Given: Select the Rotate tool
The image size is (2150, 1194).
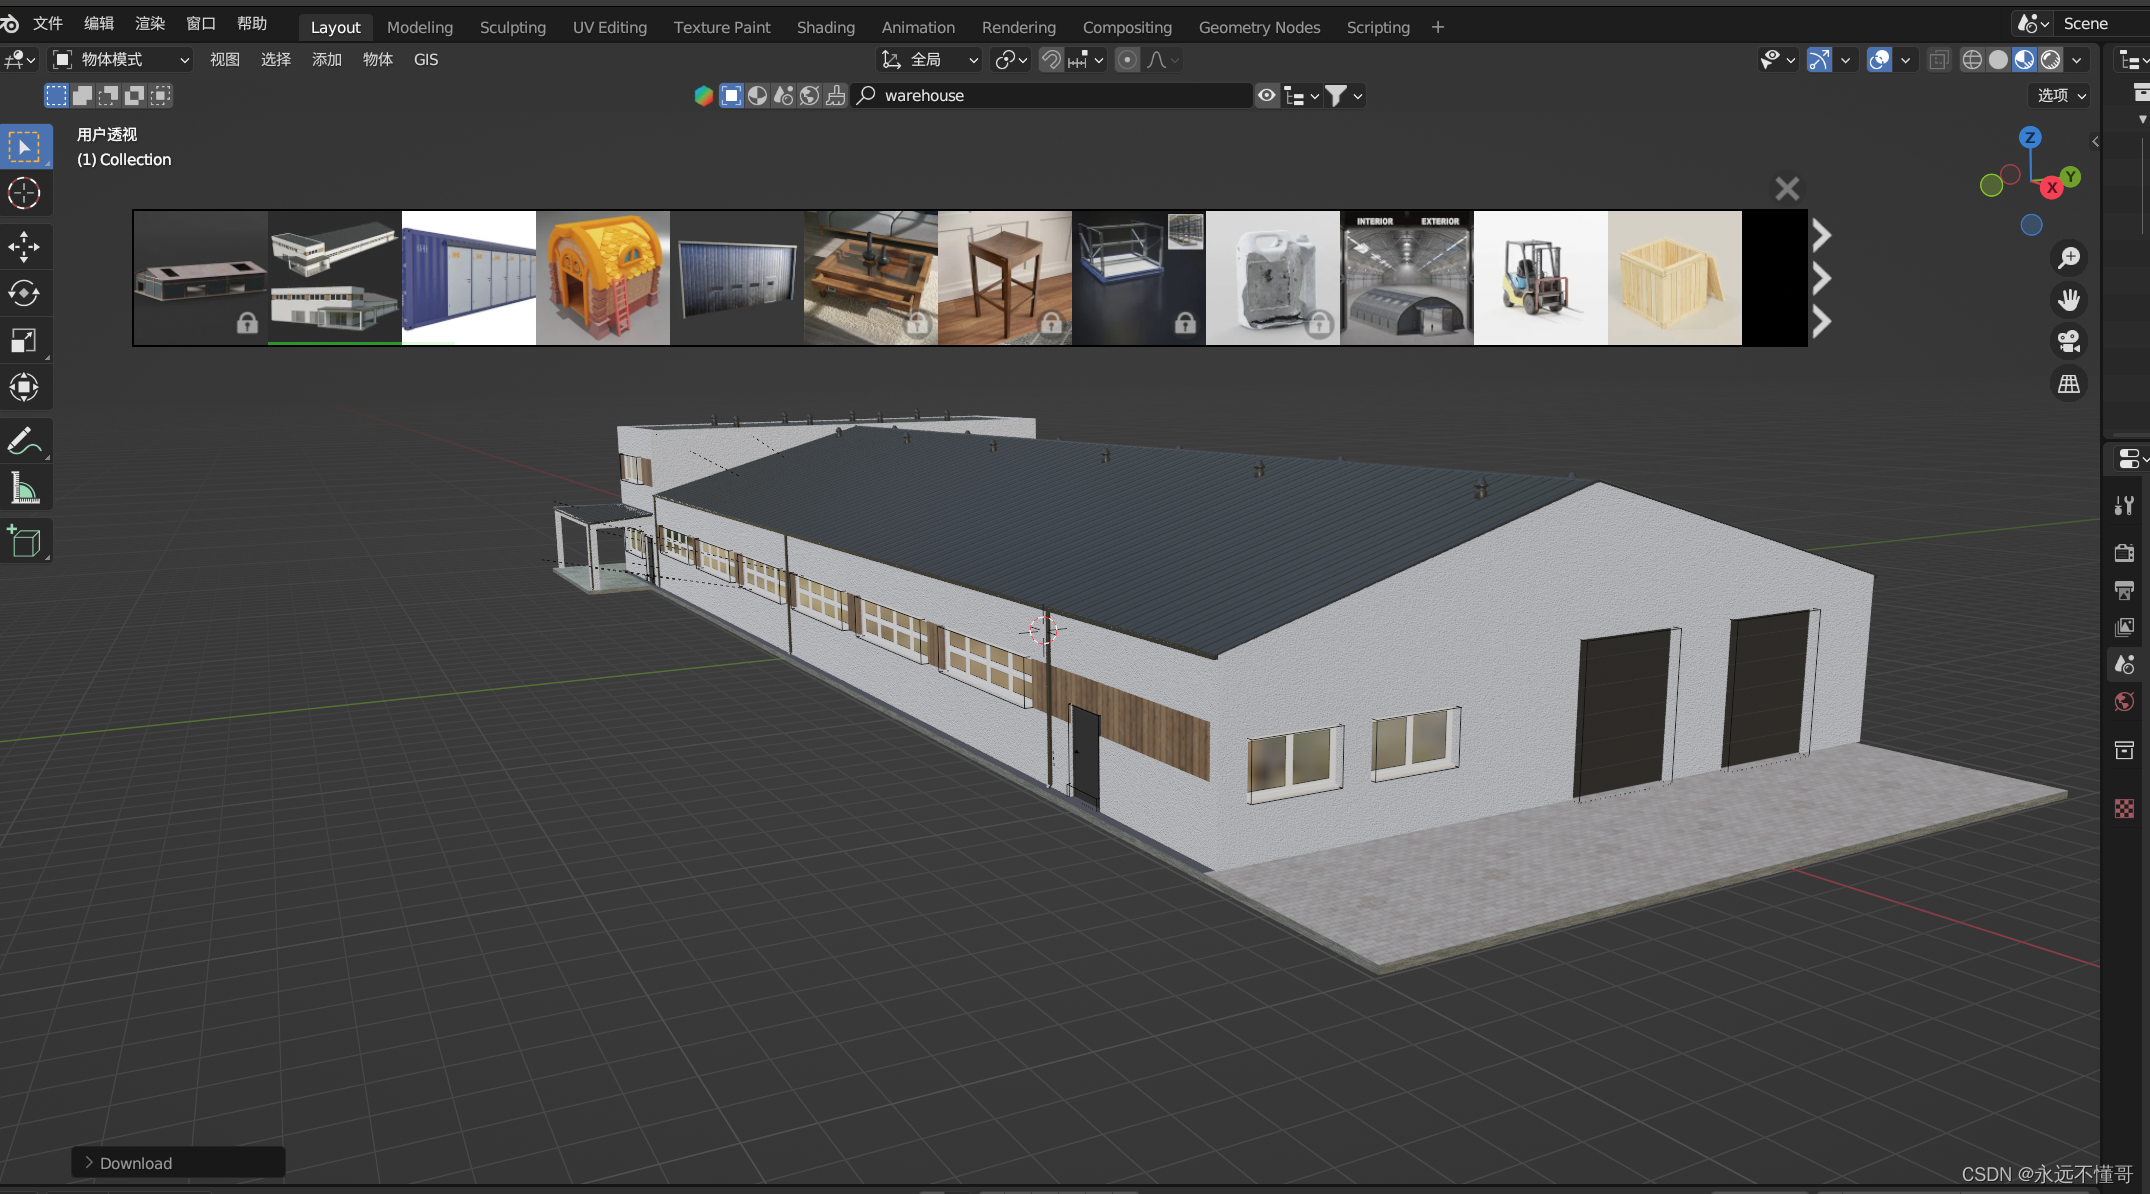Looking at the screenshot, I should (25, 293).
